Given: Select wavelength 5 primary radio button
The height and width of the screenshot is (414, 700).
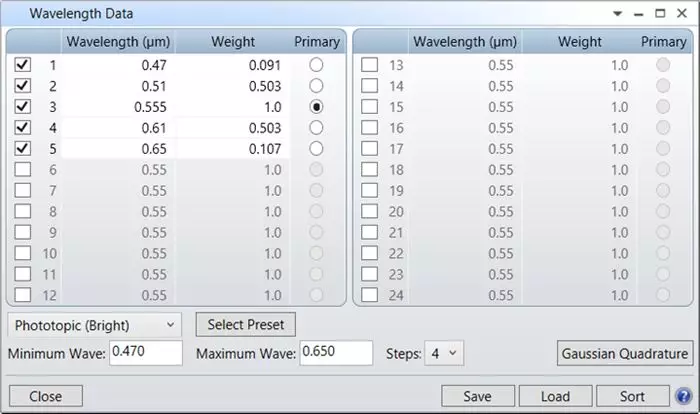Looking at the screenshot, I should pyautogui.click(x=317, y=148).
